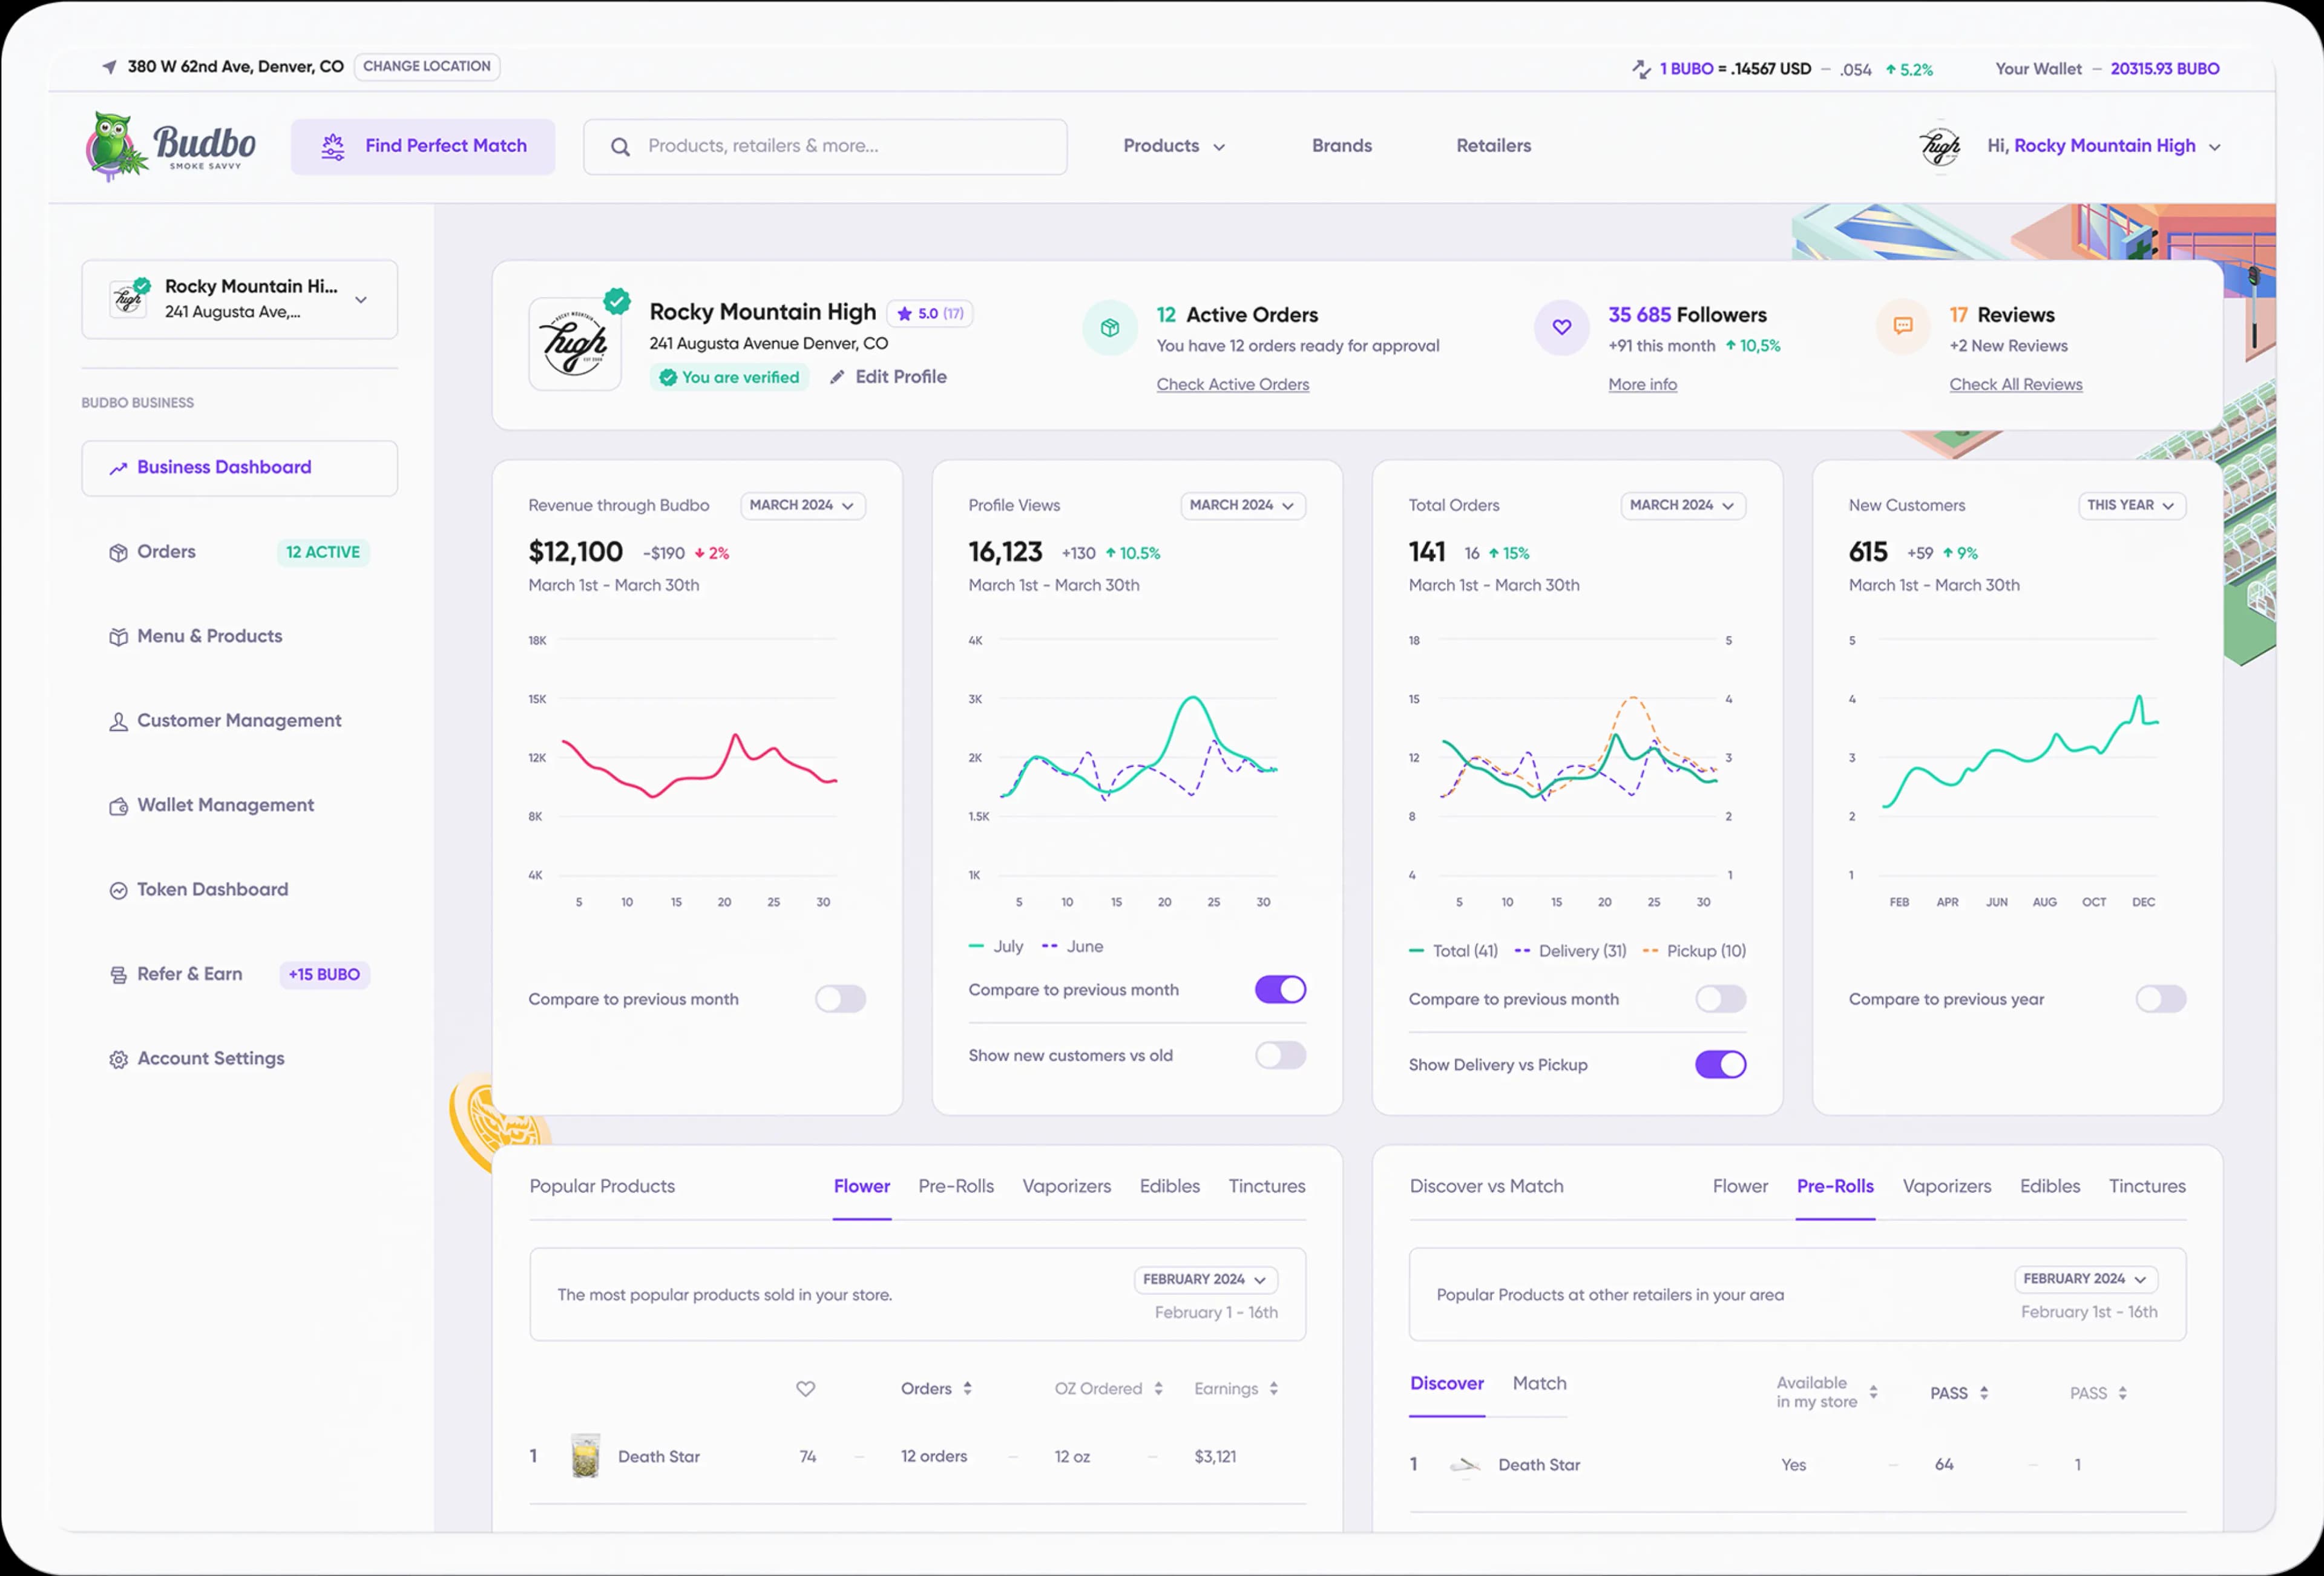Click the store logo in the profile card
This screenshot has height=1576, width=2324.
tap(575, 344)
